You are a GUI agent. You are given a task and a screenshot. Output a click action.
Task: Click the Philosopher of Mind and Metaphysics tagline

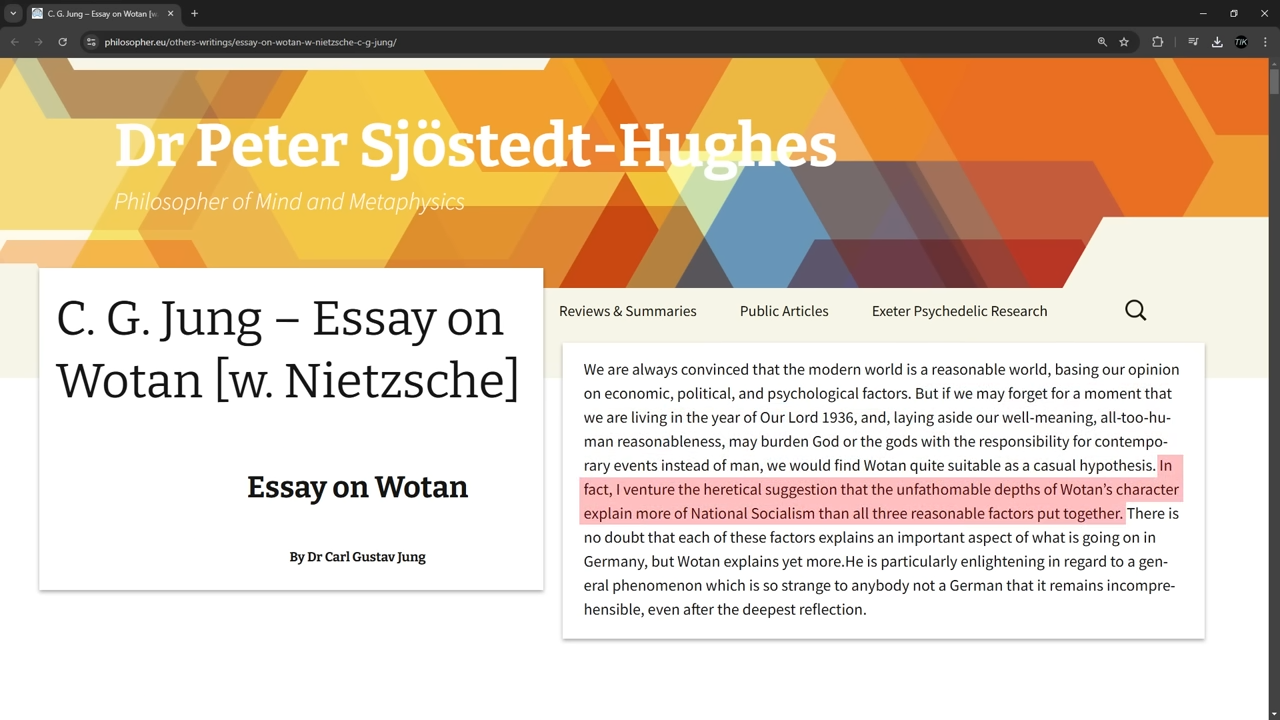289,202
